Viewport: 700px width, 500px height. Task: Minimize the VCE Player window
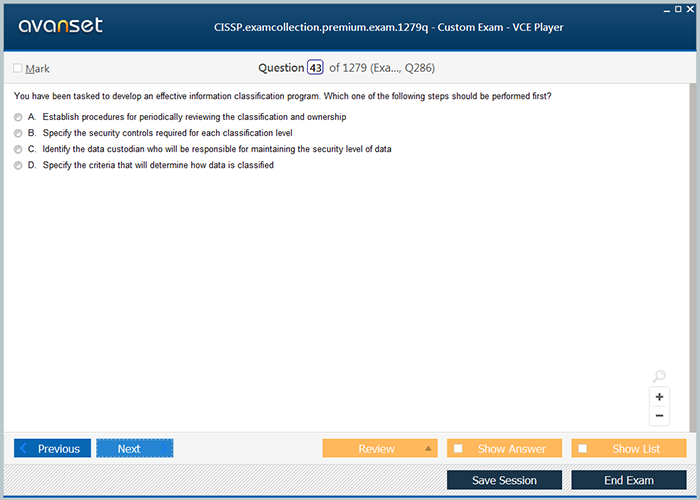click(x=666, y=8)
